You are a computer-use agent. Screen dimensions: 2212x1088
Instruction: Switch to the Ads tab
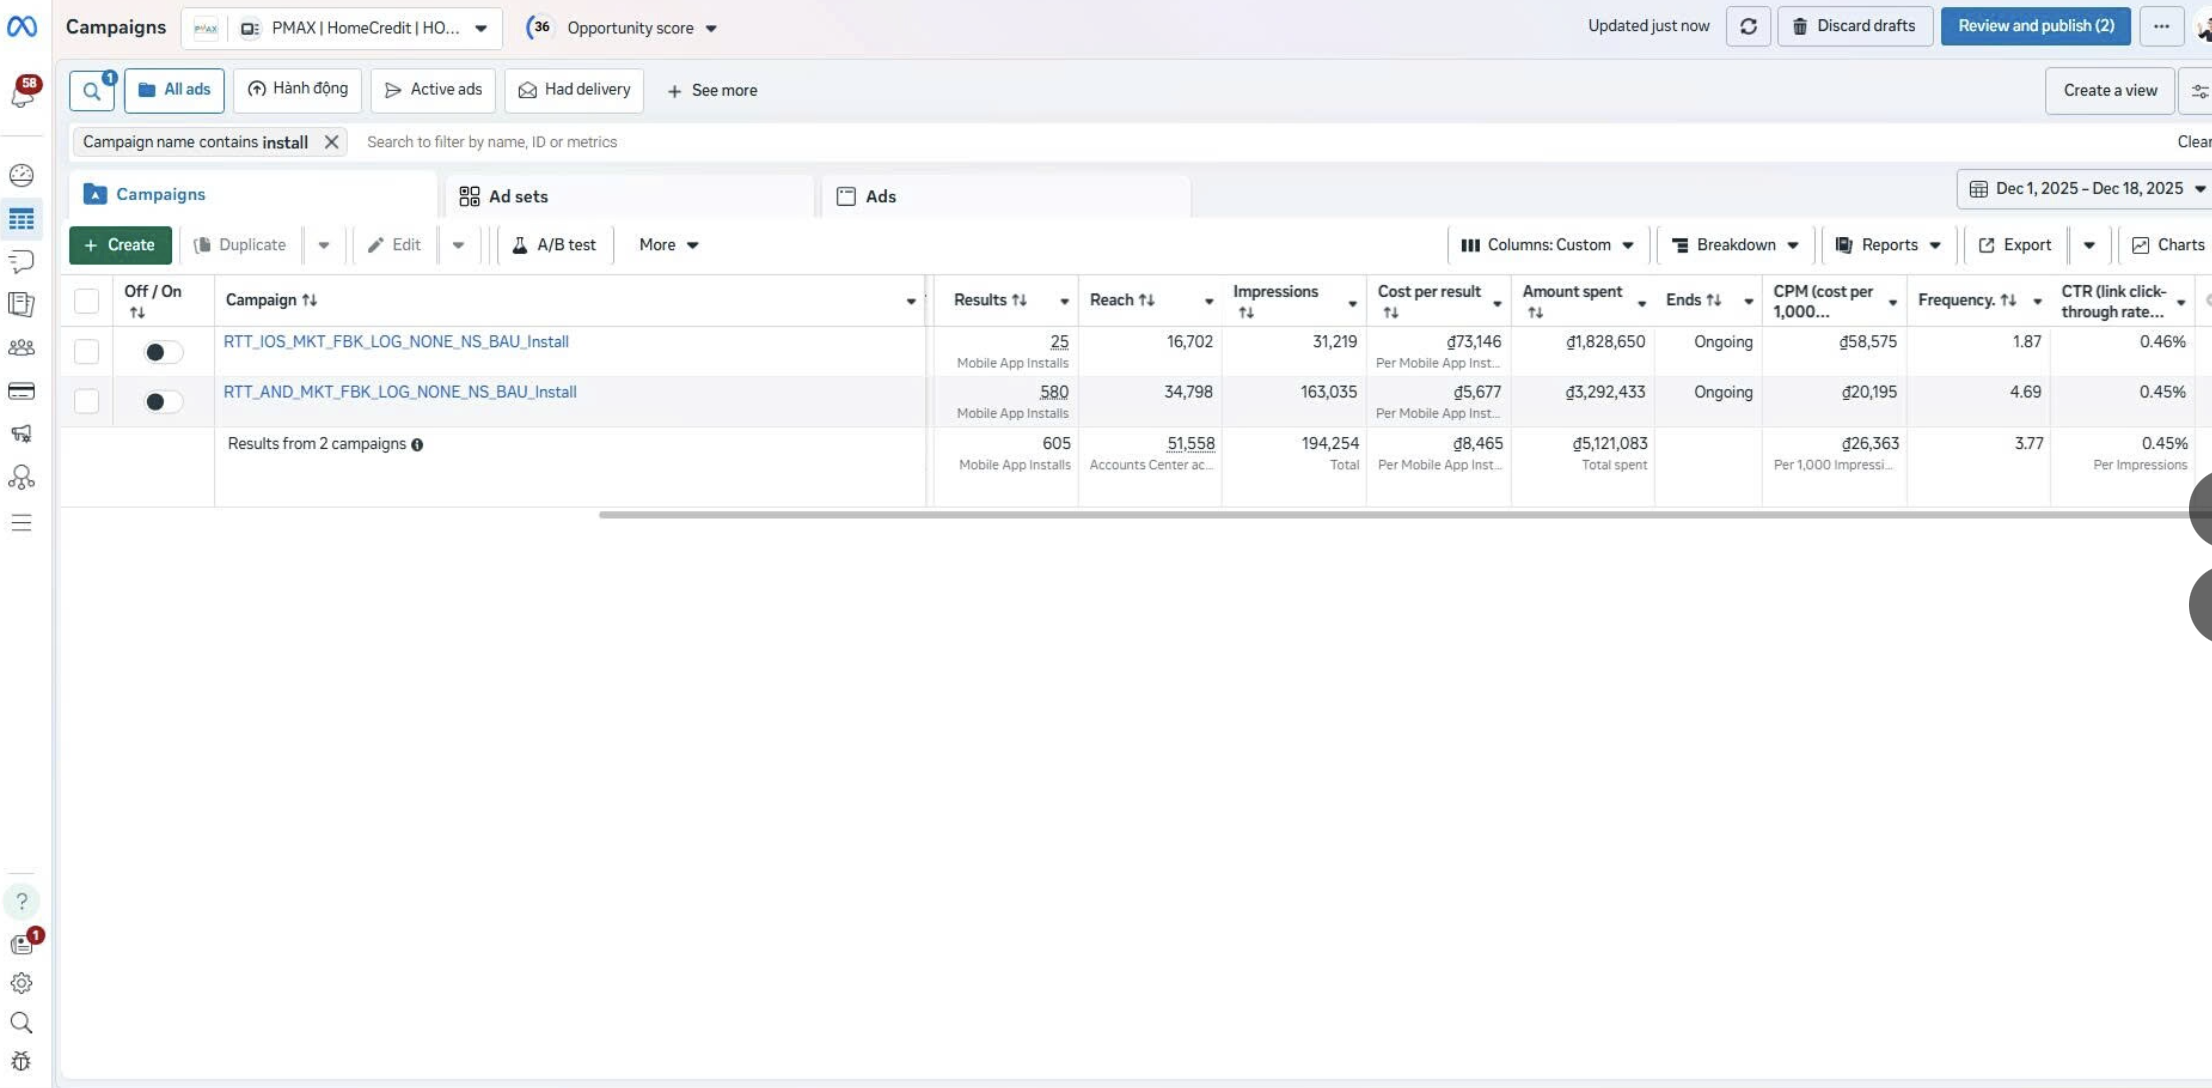click(x=880, y=197)
